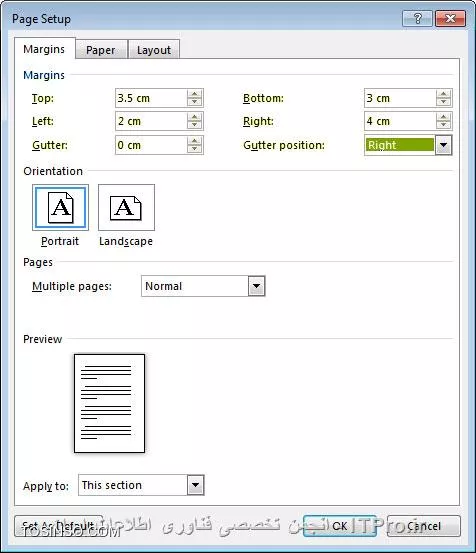The image size is (476, 553).
Task: Increase Gutter value with up arrow
Action: [195, 141]
